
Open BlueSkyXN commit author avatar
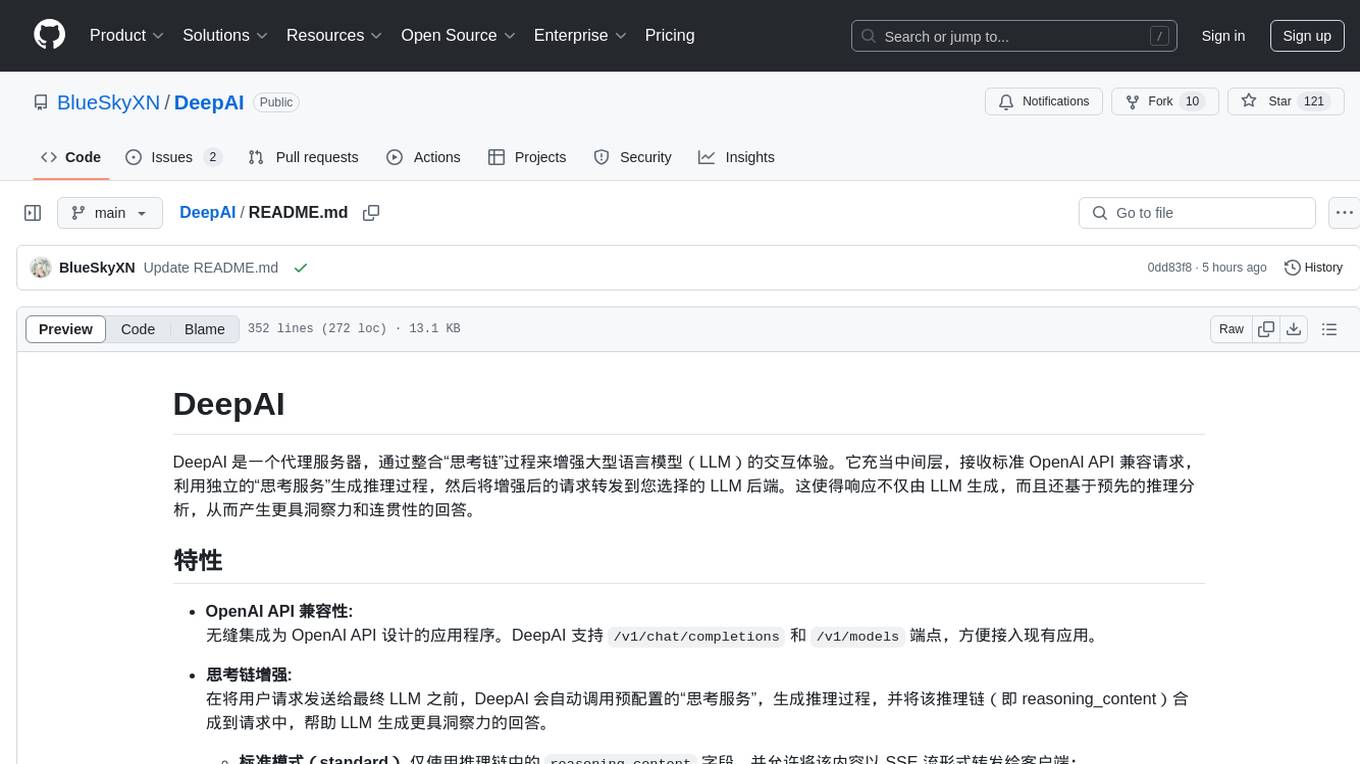(x=41, y=268)
